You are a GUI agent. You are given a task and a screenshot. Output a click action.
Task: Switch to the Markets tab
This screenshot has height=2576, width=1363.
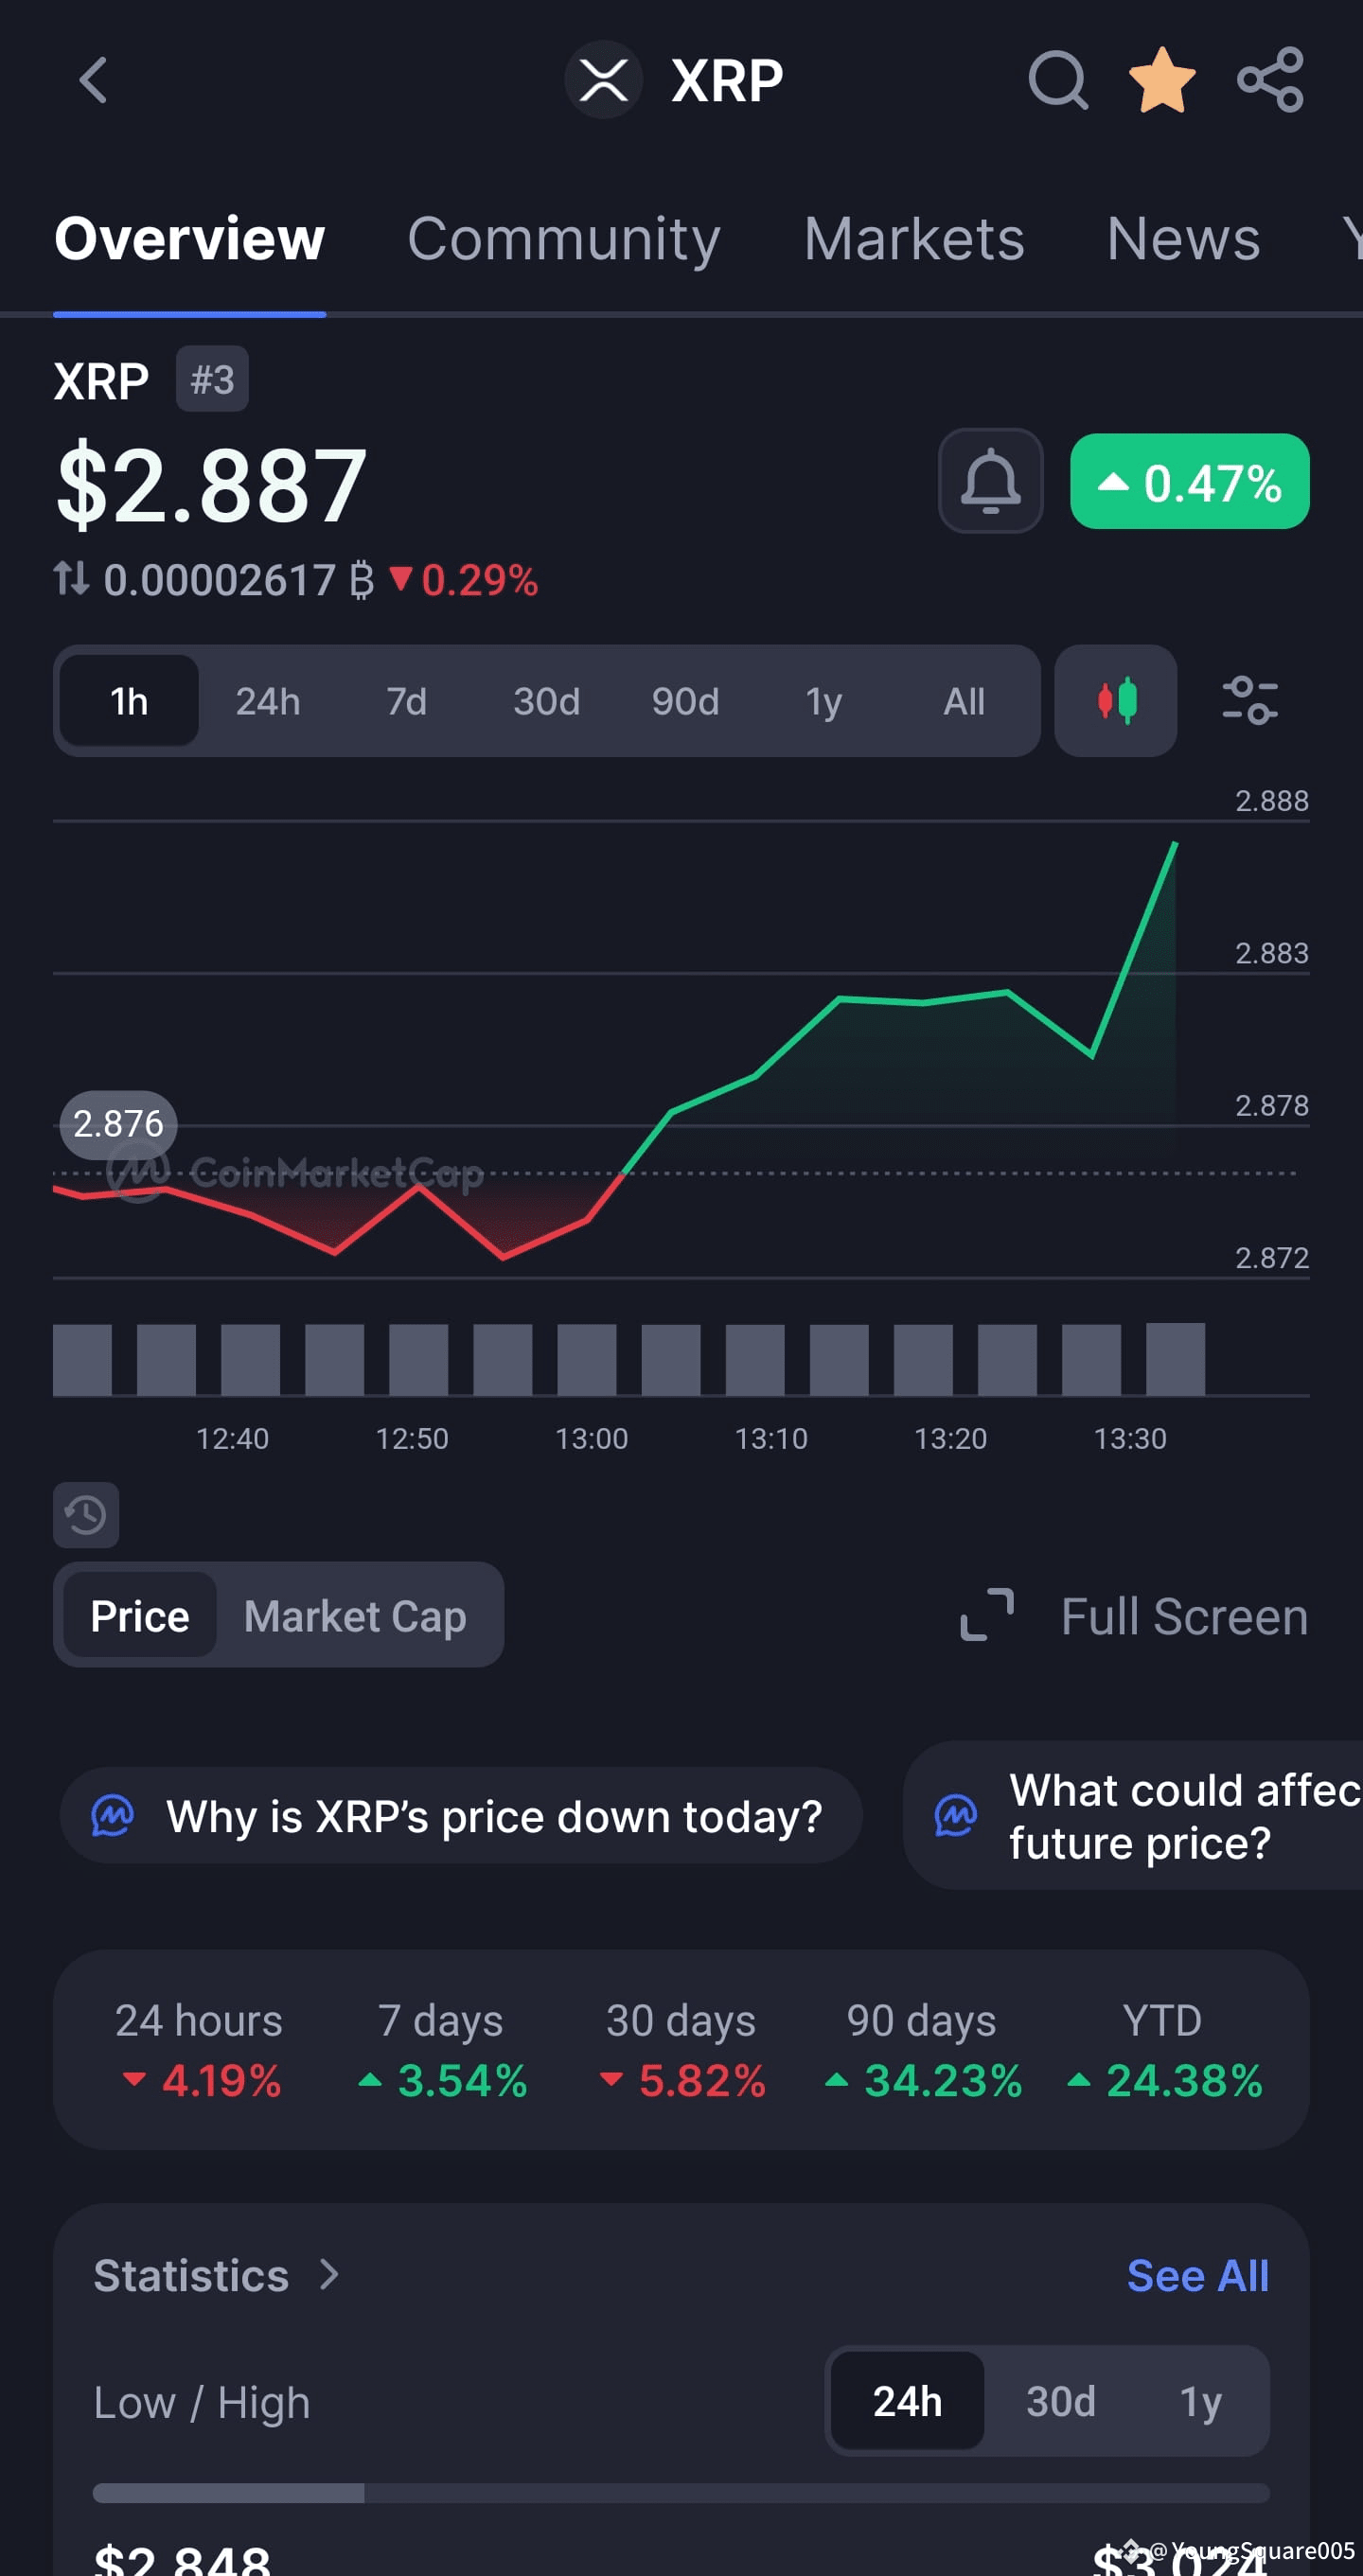tap(914, 239)
